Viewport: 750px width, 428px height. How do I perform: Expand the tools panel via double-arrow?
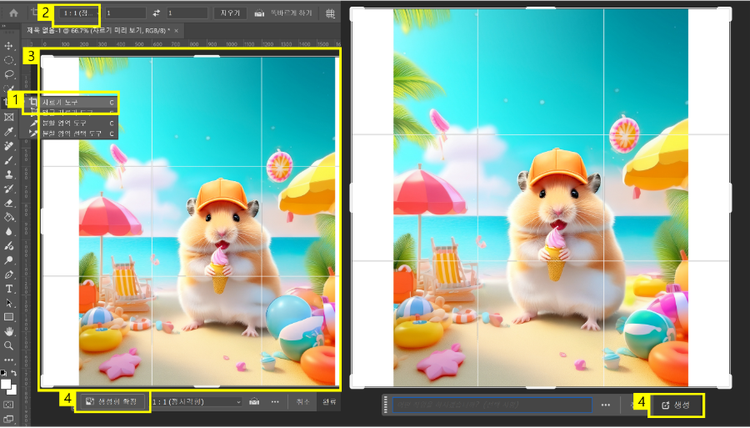(4, 26)
